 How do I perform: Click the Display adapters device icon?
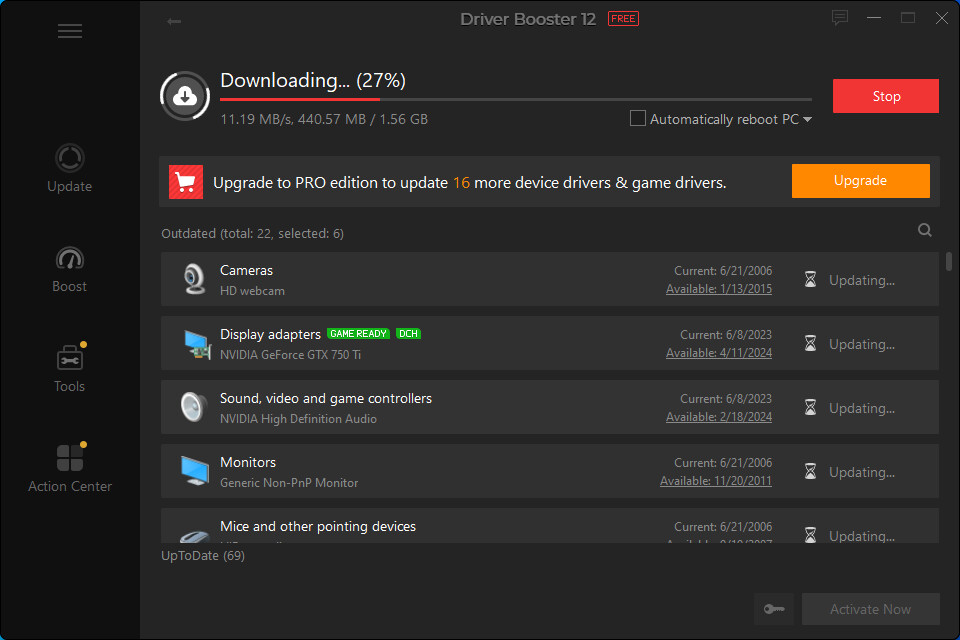click(x=197, y=344)
